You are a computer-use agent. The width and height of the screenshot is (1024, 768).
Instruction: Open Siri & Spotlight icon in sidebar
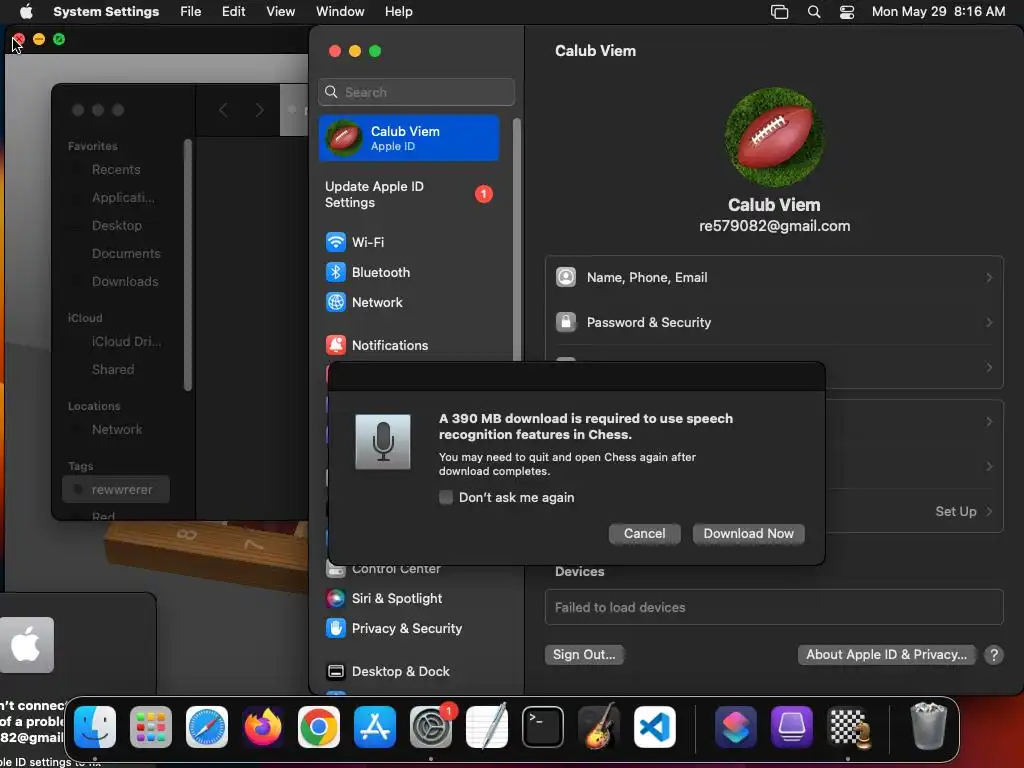(x=336, y=598)
